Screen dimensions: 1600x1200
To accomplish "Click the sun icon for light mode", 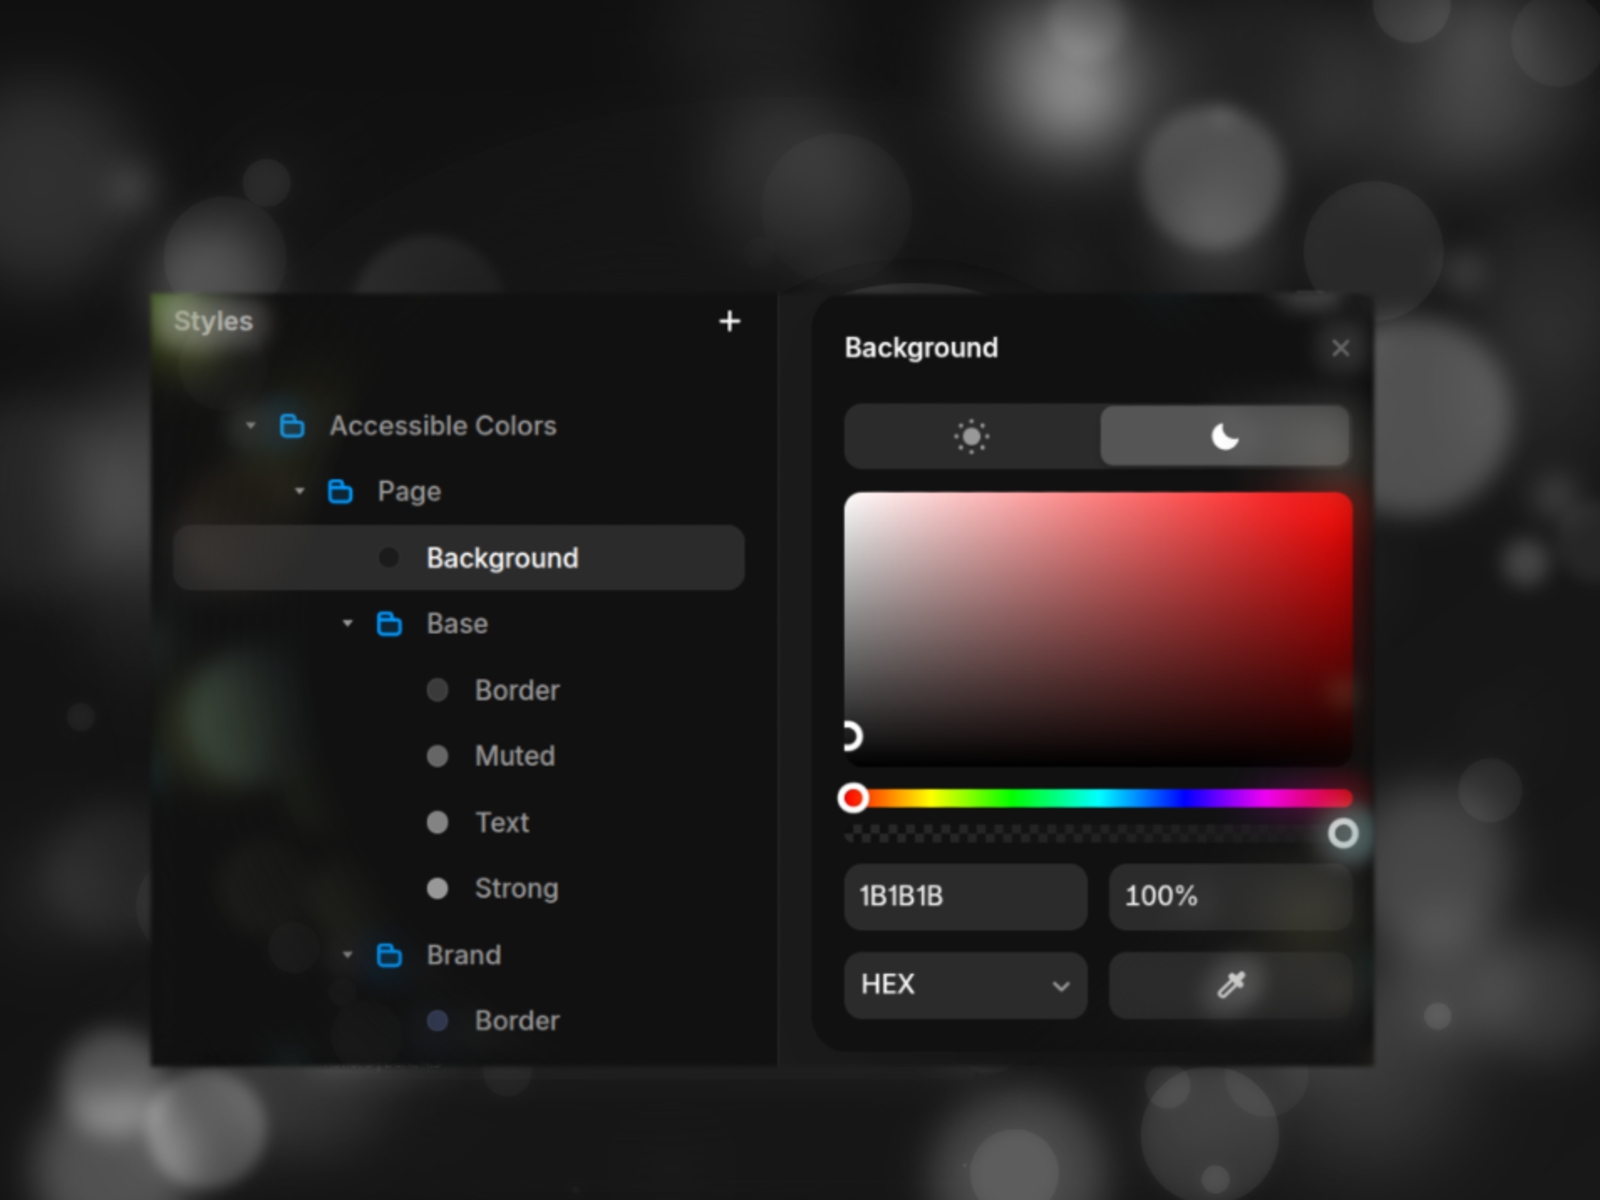I will (970, 437).
